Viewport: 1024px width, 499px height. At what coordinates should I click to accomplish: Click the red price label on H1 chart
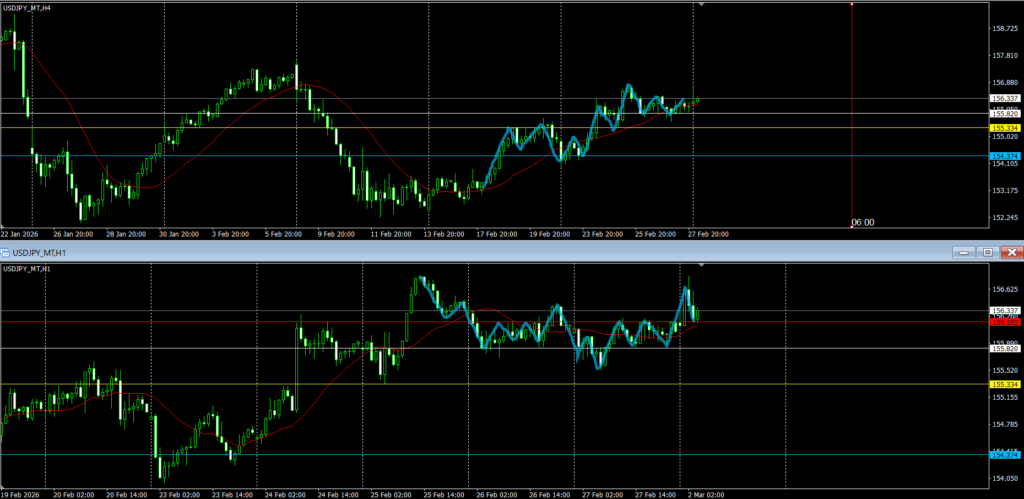click(x=1004, y=322)
